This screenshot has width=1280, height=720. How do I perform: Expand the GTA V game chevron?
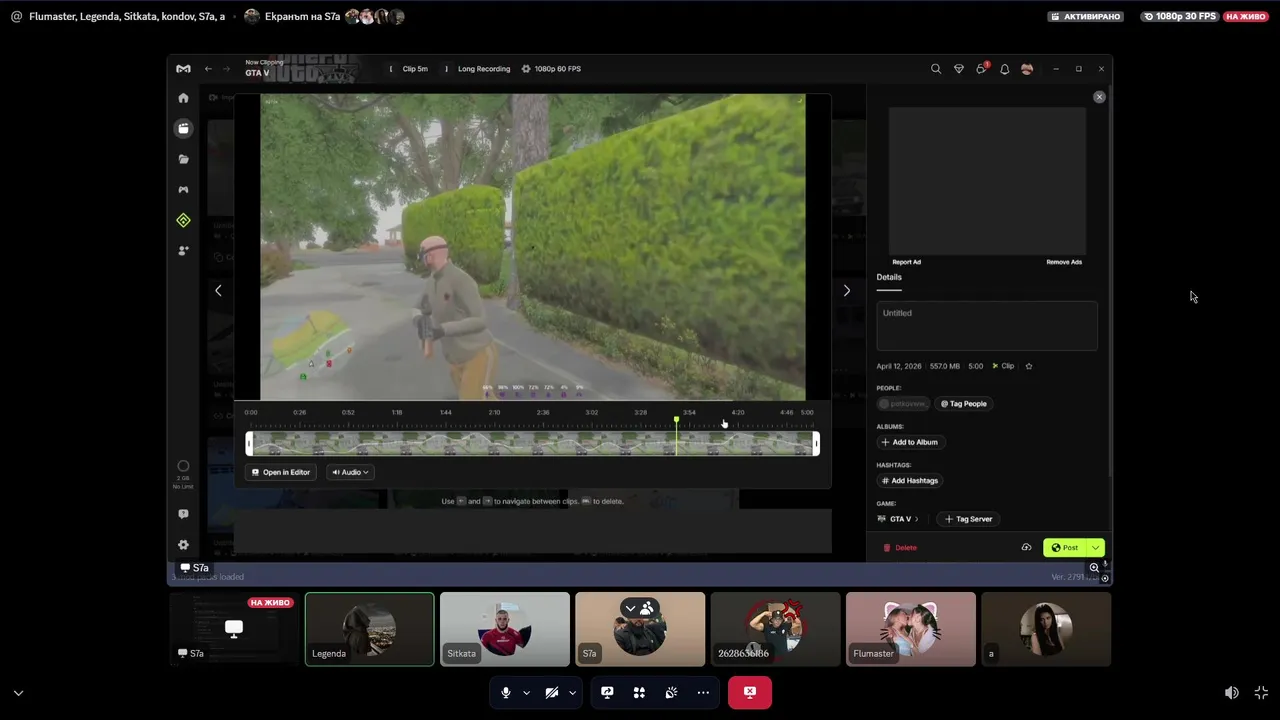916,519
